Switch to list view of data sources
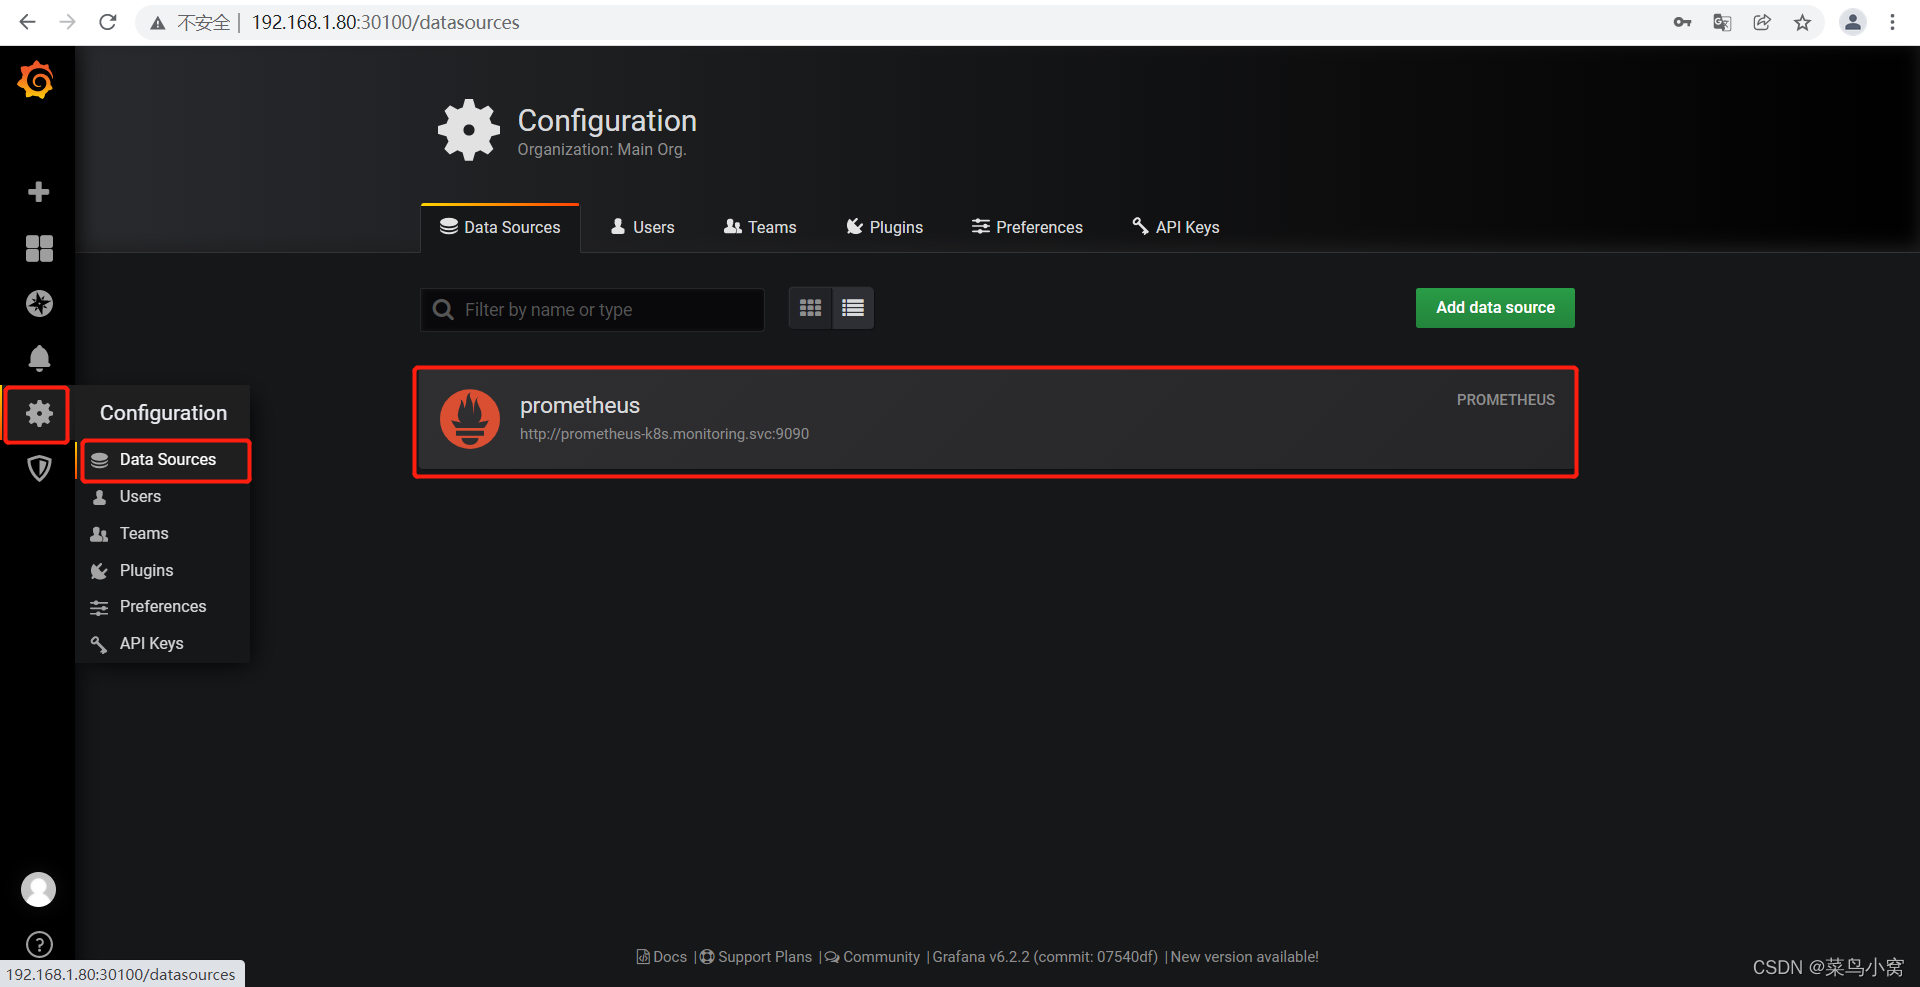 click(x=853, y=308)
